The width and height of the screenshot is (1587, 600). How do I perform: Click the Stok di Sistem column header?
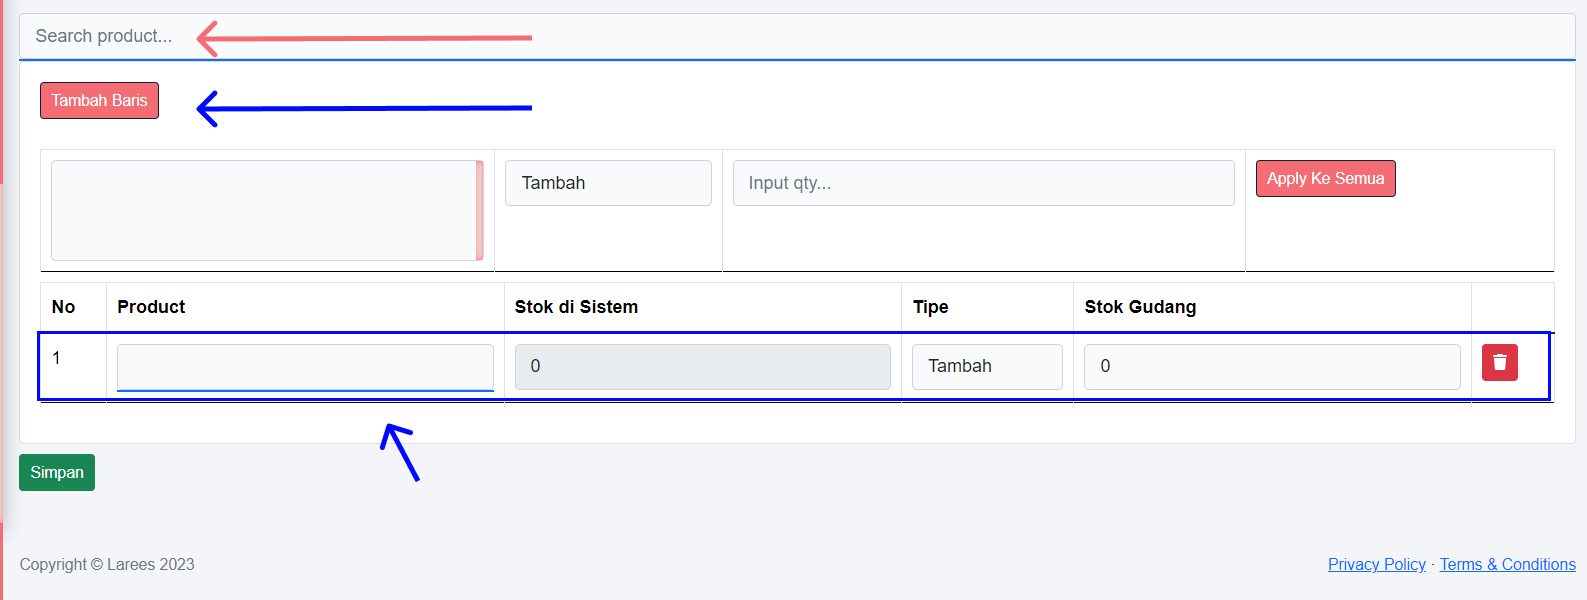point(576,307)
